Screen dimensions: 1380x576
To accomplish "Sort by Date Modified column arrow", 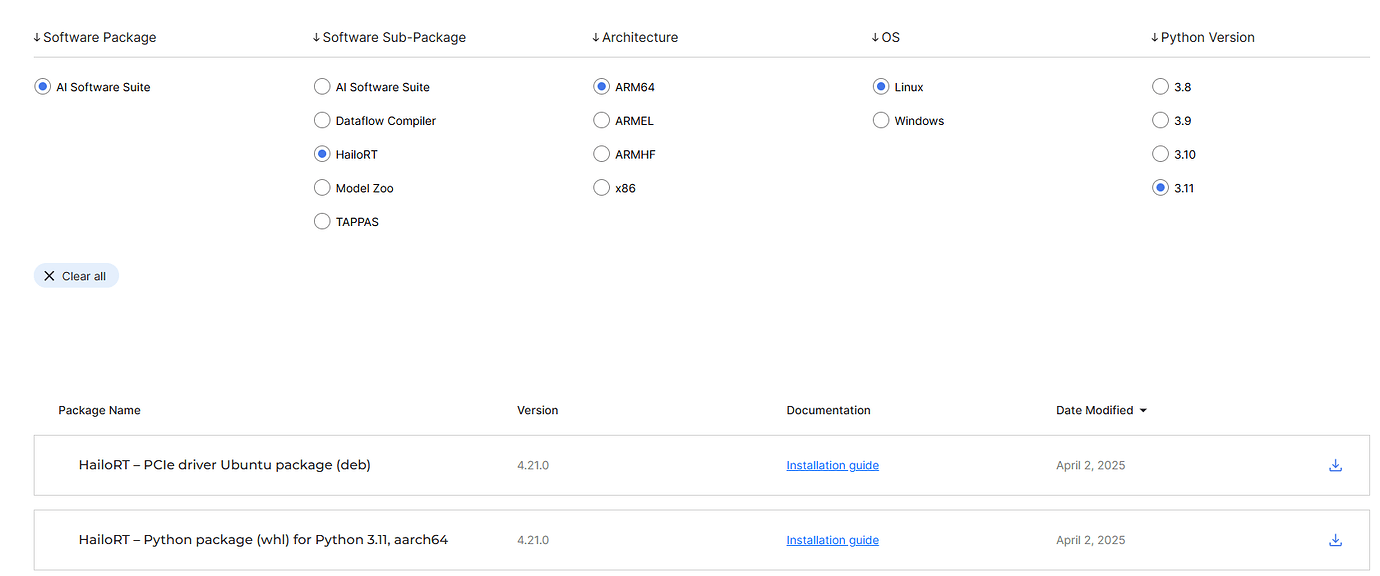I will (x=1143, y=411).
